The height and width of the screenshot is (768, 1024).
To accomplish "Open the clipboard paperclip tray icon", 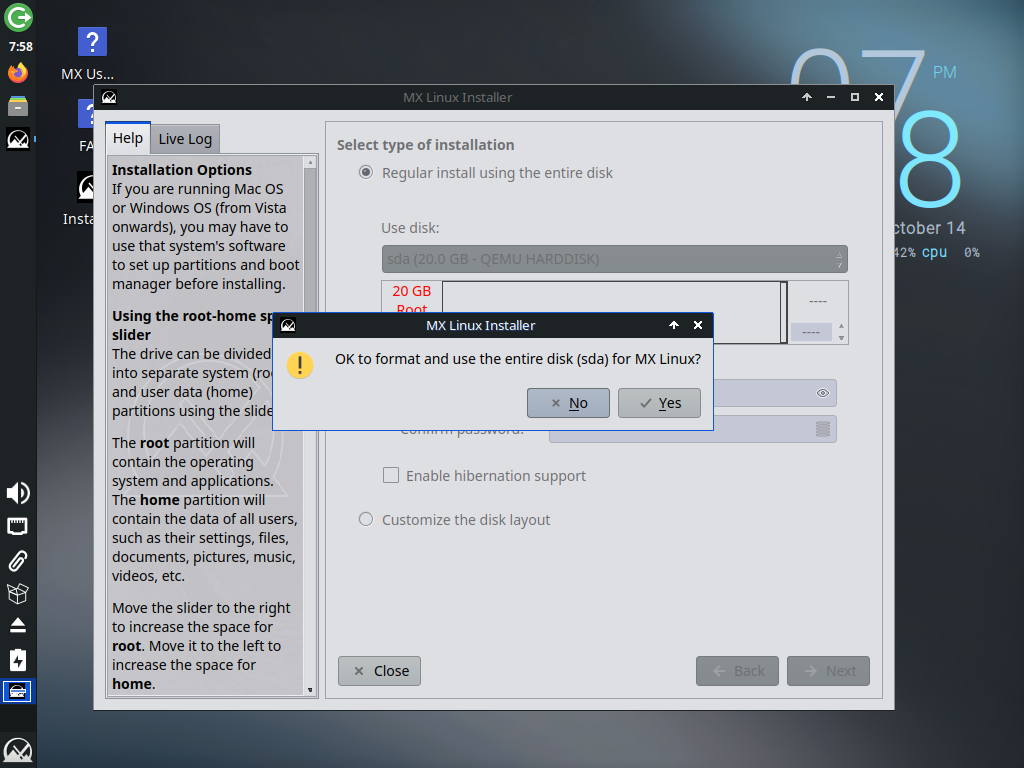I will click(x=18, y=560).
